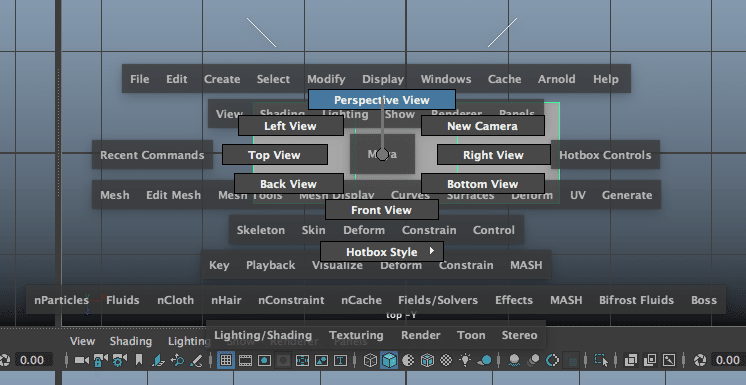Enable Use Default Material icon
746x385 pixels.
tap(408, 360)
